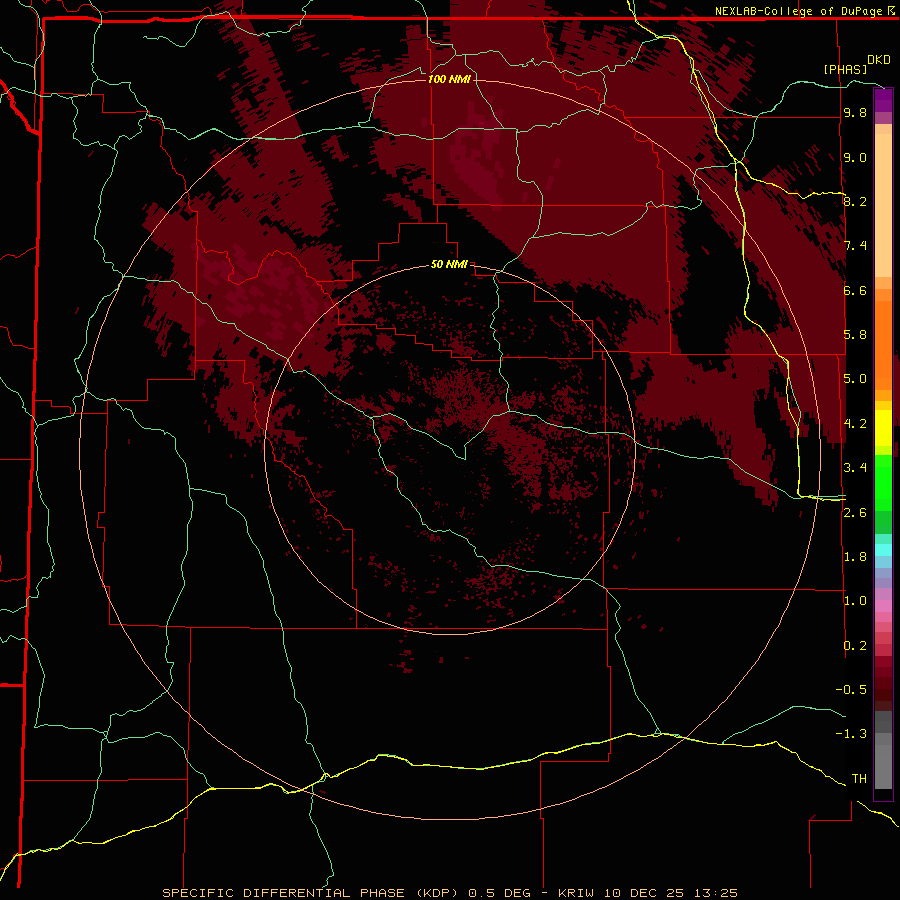Image resolution: width=900 pixels, height=900 pixels.
Task: Click the SPECIFIC DIFFERENTIAL PHASE (KDP) title
Action: pos(310,893)
